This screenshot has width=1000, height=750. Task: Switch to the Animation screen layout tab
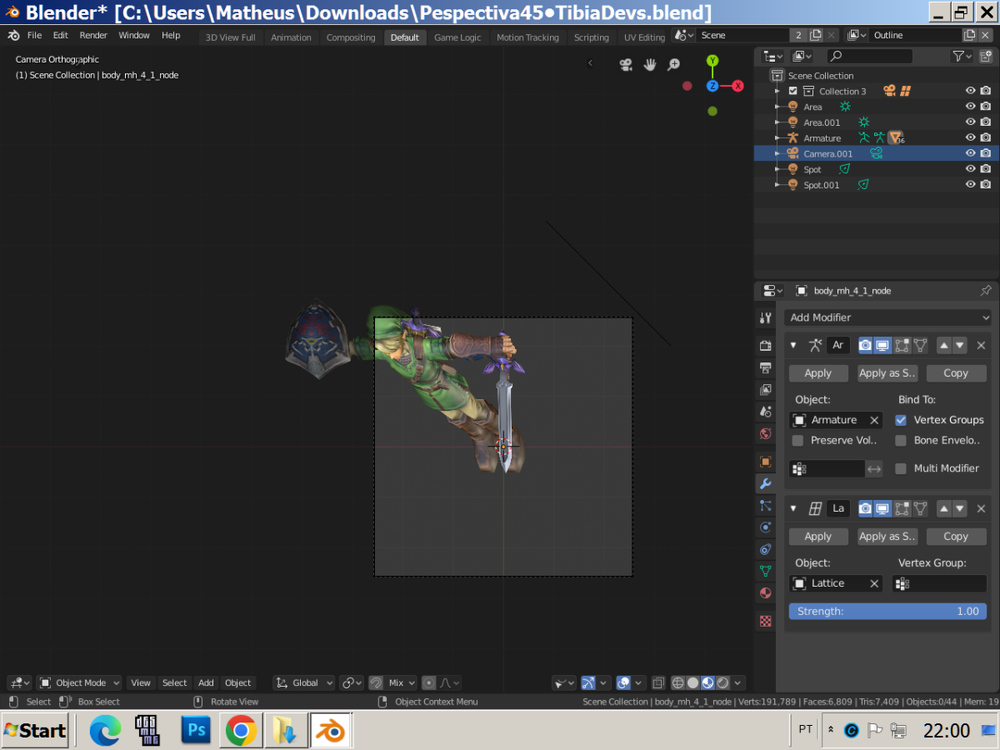tap(291, 36)
